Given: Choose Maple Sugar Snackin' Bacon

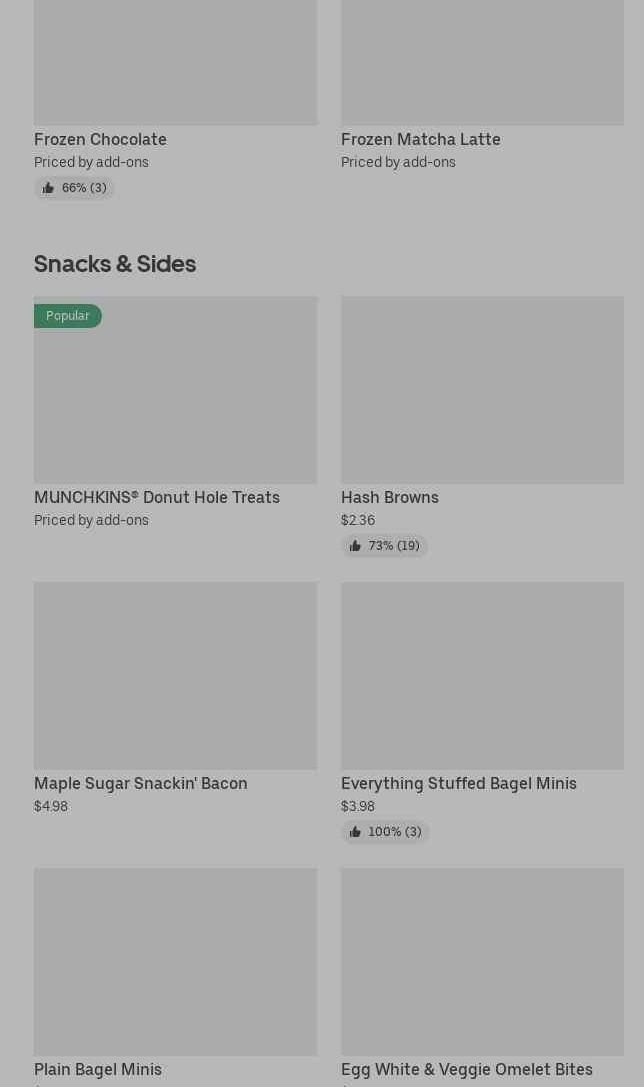Looking at the screenshot, I should coord(140,783).
